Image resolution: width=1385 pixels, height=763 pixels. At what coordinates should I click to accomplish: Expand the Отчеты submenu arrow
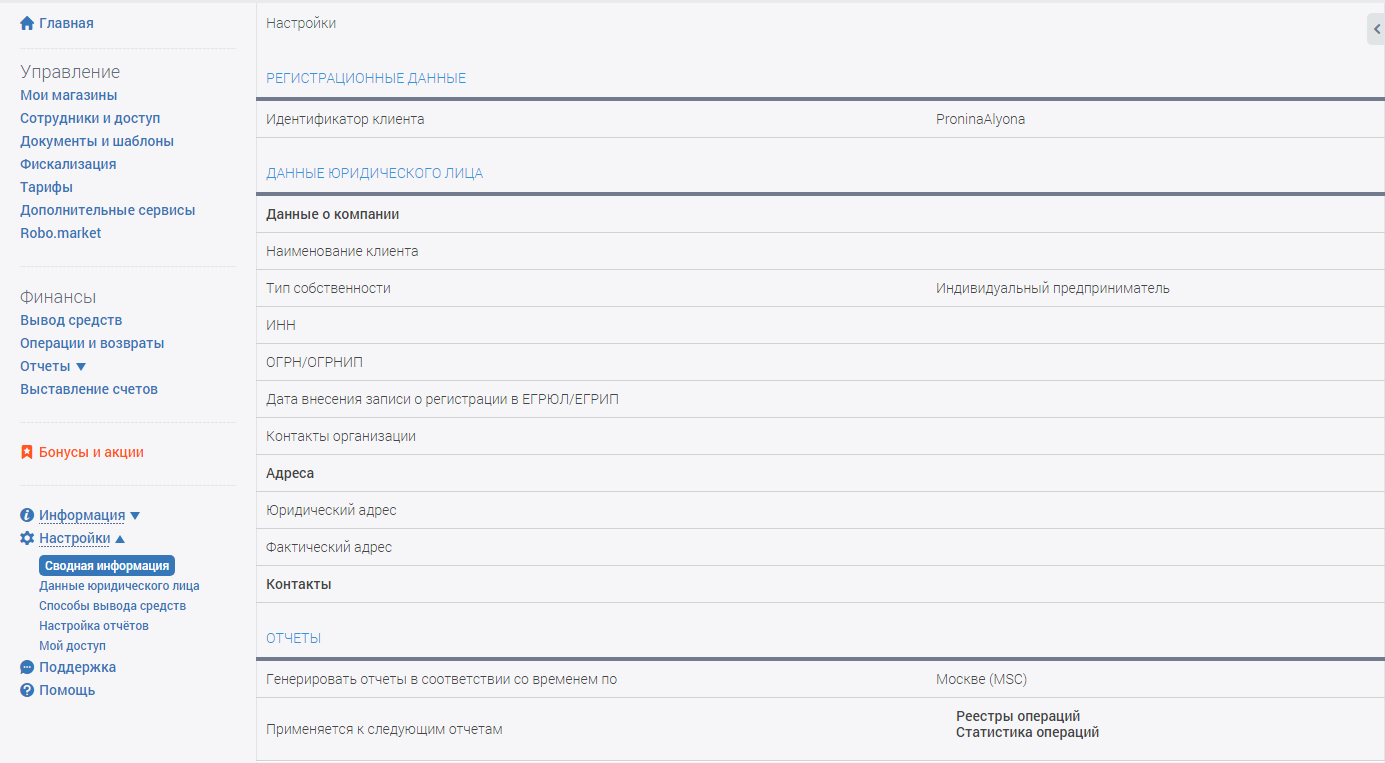[81, 367]
